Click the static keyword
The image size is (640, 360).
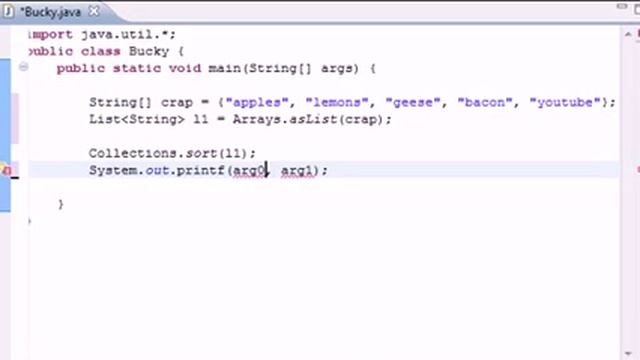point(137,68)
